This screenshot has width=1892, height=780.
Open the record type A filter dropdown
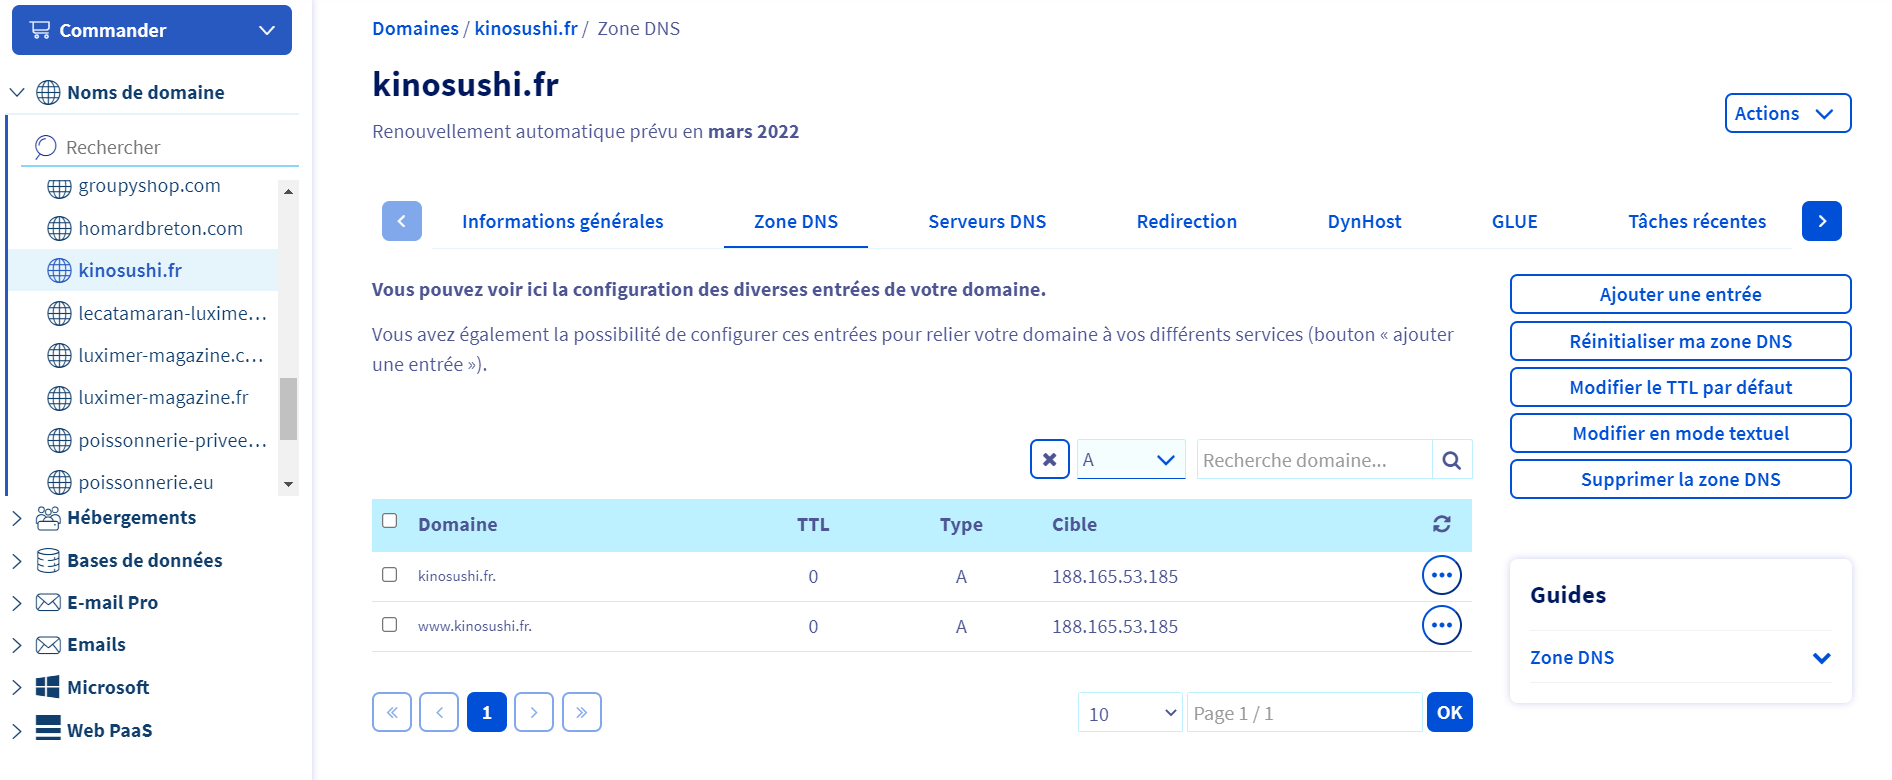(x=1130, y=460)
